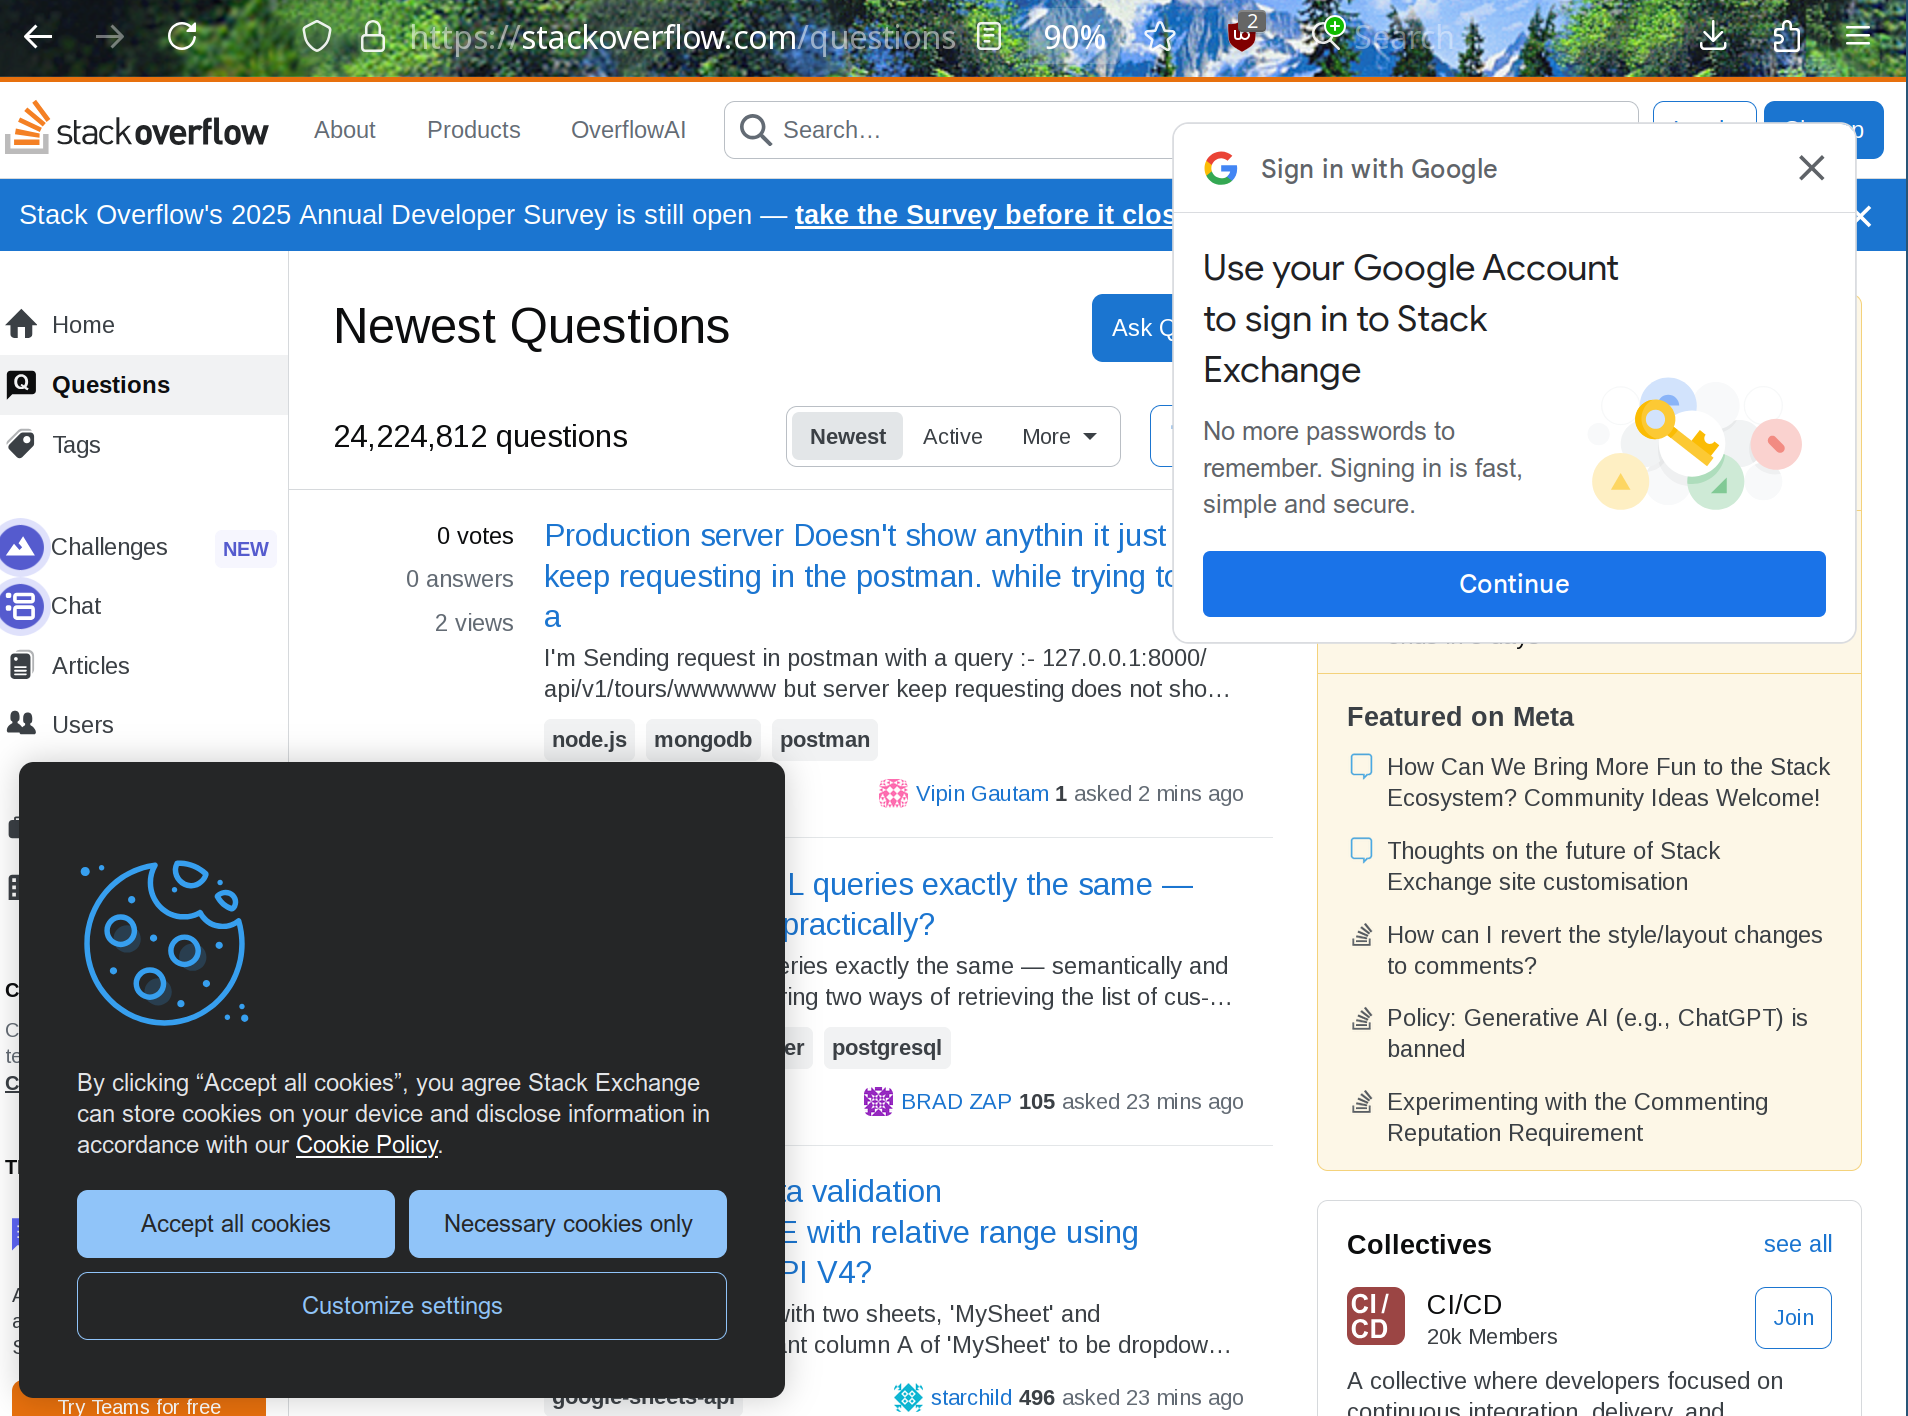
Task: Reload the page with refresh icon
Action: tap(182, 37)
